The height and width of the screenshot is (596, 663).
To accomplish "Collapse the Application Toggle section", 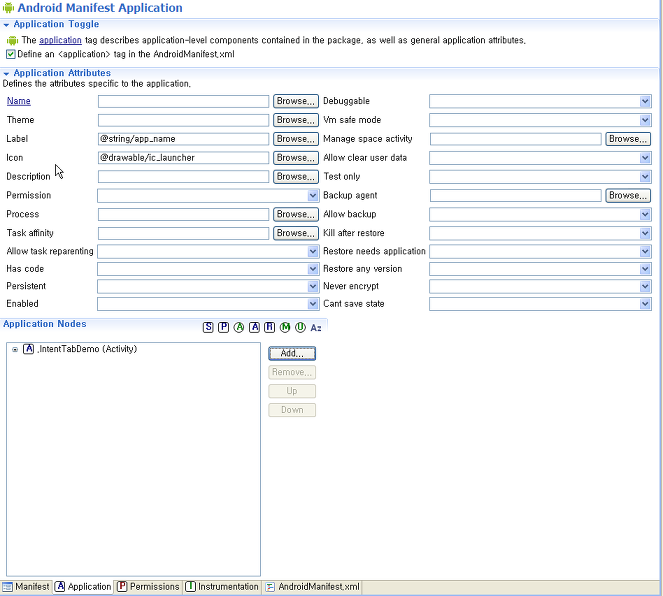I will point(6,25).
